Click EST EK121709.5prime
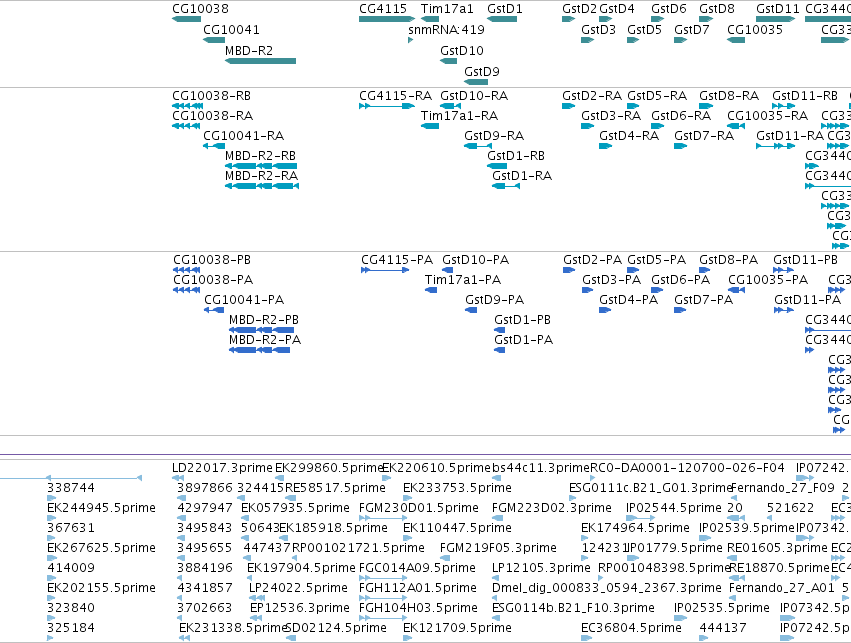The height and width of the screenshot is (643, 851). [x=407, y=639]
